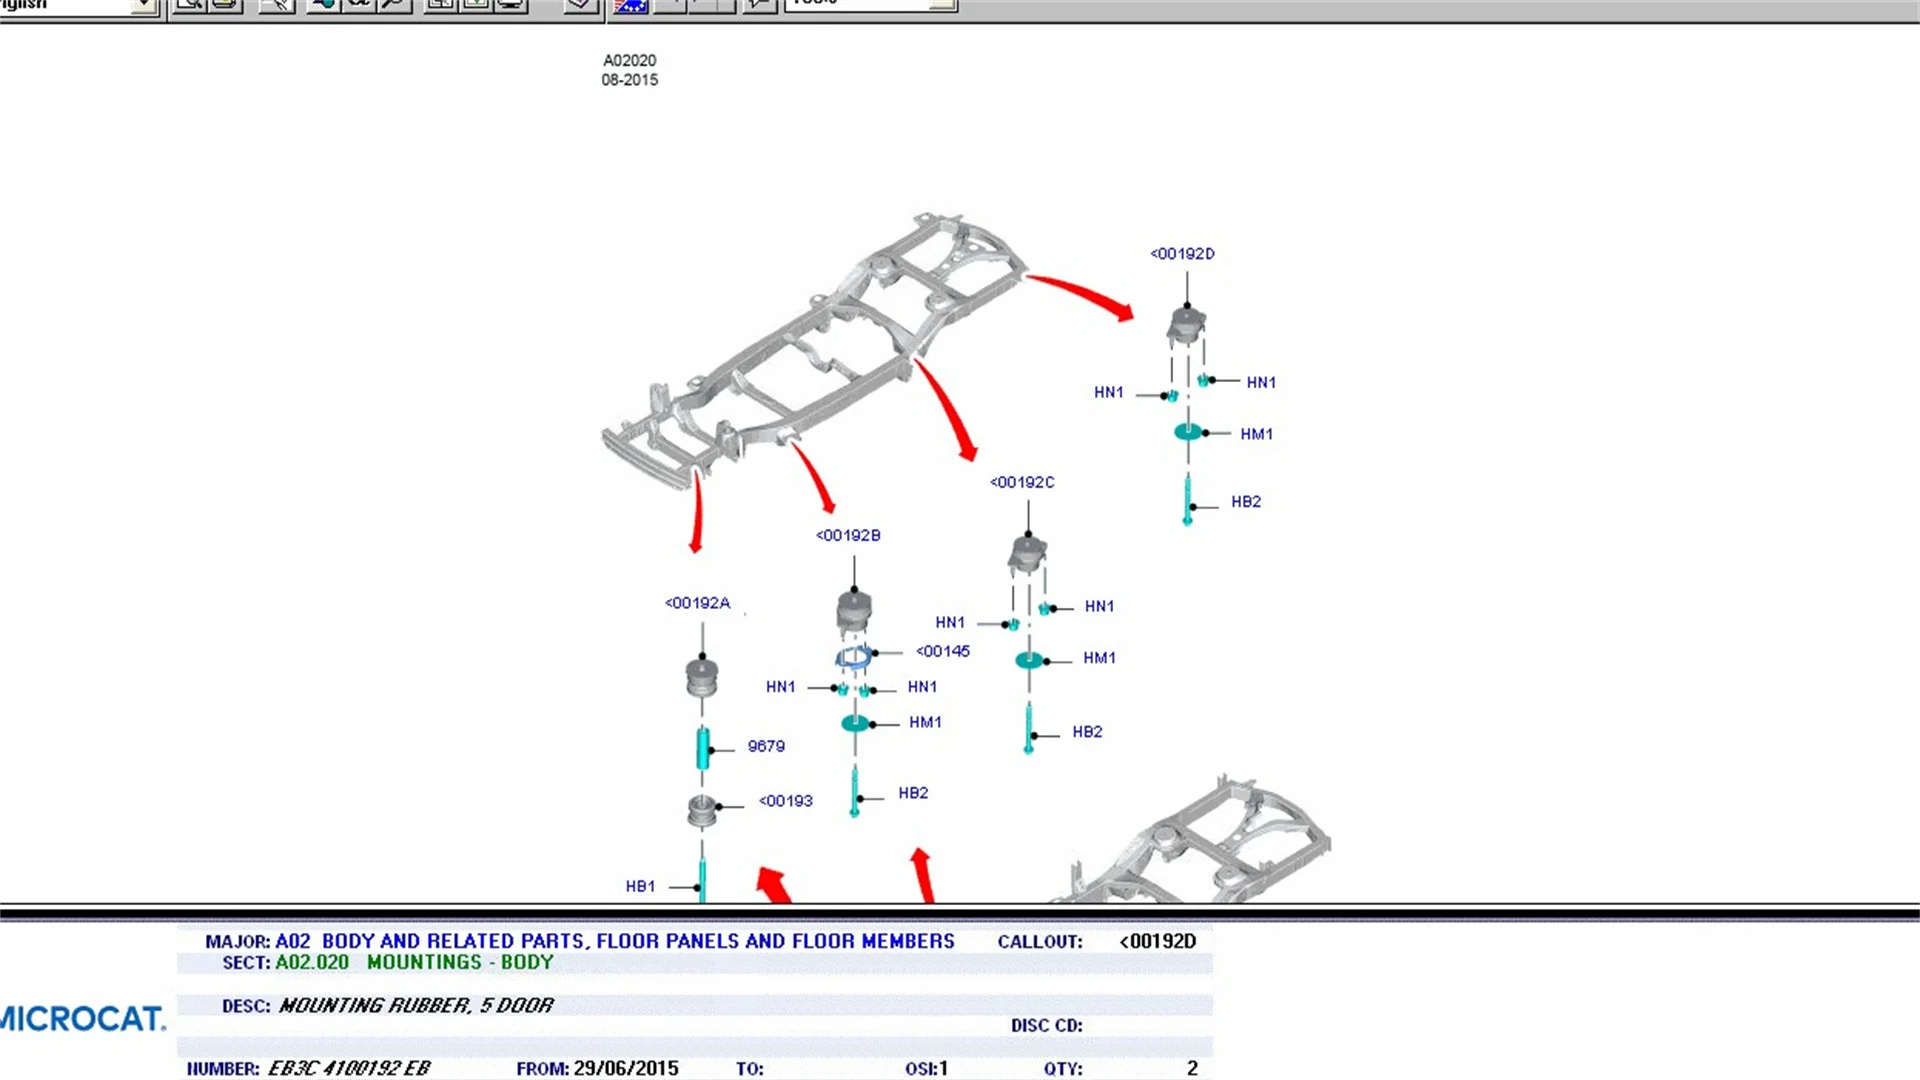Open the zoom percentage dropdown
1920x1080 pixels.
coord(941,5)
